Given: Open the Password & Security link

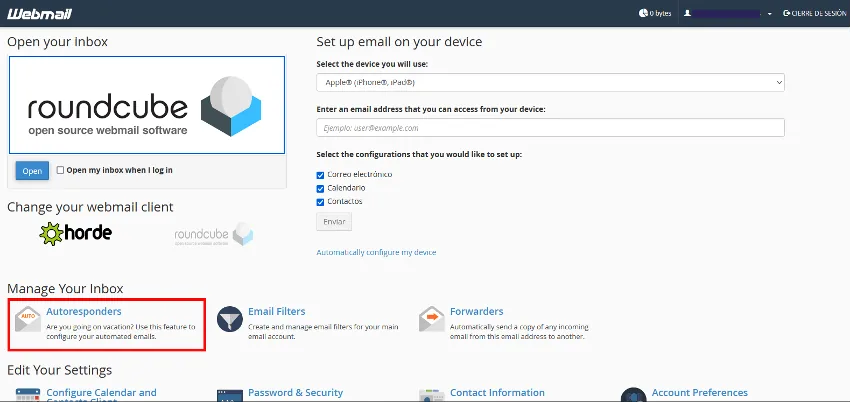Looking at the screenshot, I should [x=296, y=393].
